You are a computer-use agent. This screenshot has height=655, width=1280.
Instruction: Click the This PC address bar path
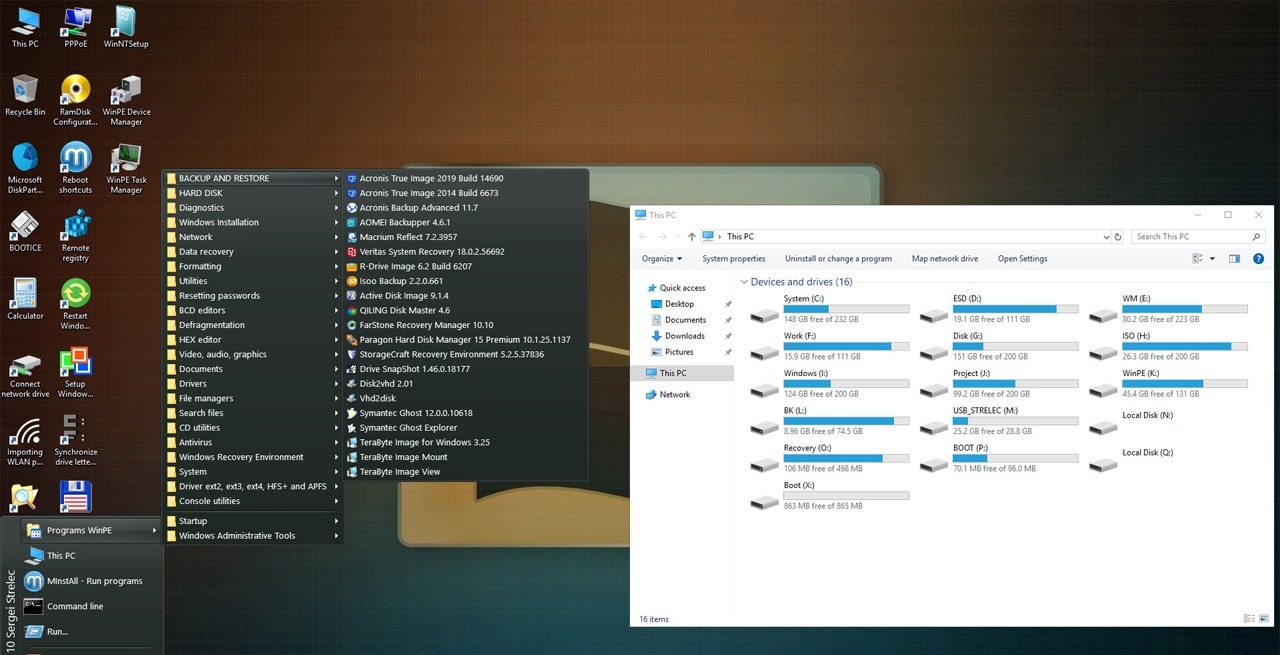[x=740, y=237]
